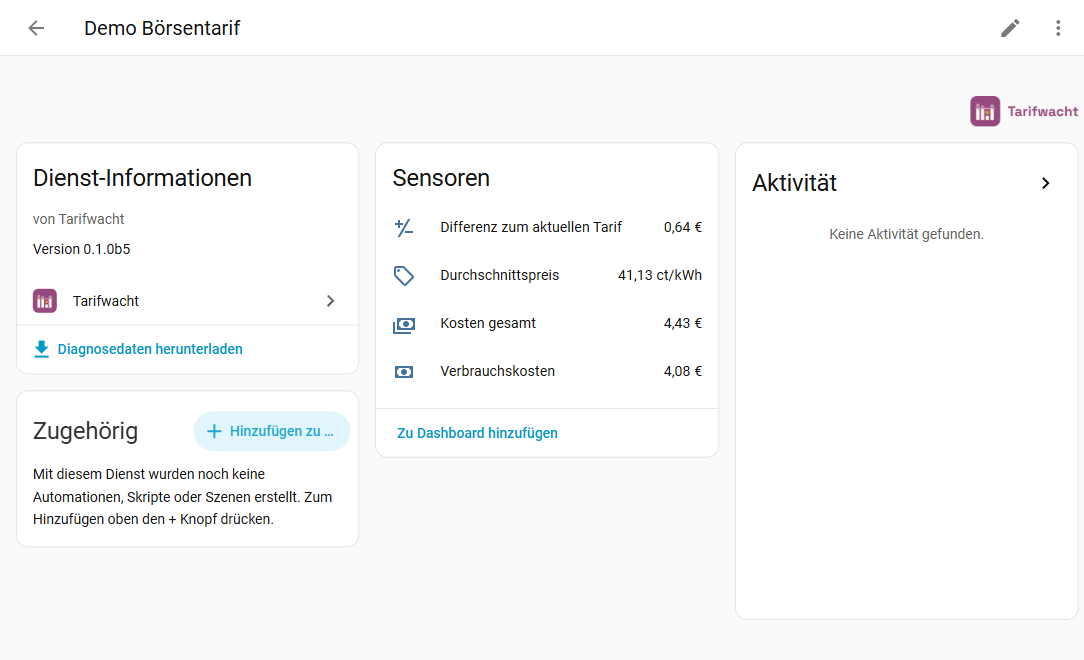Click the download icon beside Diagnosedaten
The image size is (1084, 660).
point(41,349)
